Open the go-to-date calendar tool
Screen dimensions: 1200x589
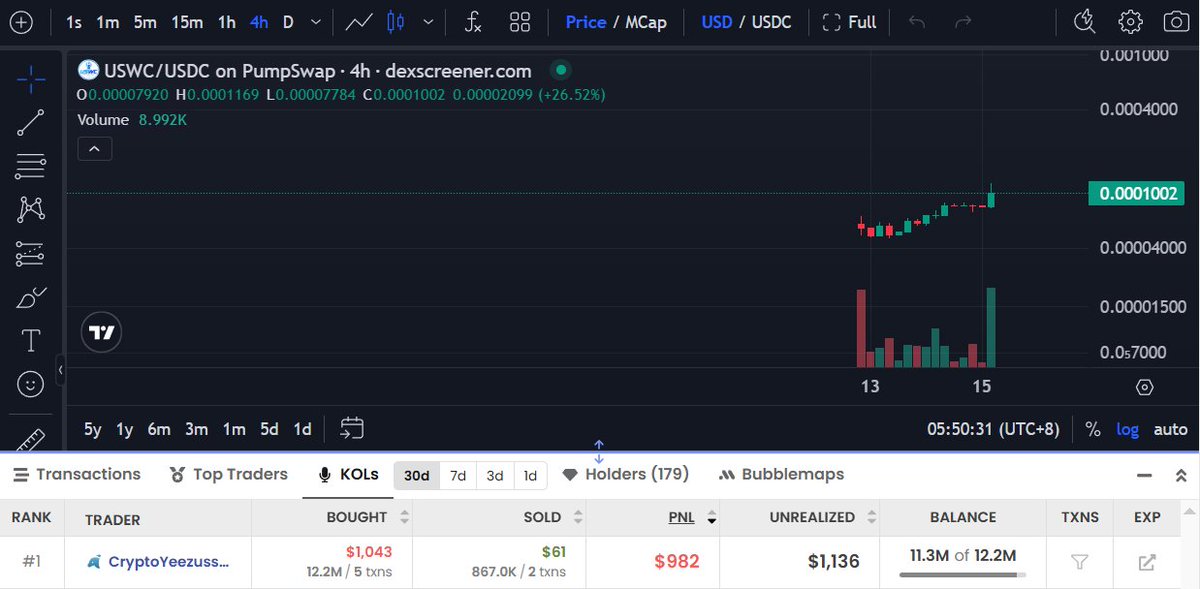click(351, 429)
